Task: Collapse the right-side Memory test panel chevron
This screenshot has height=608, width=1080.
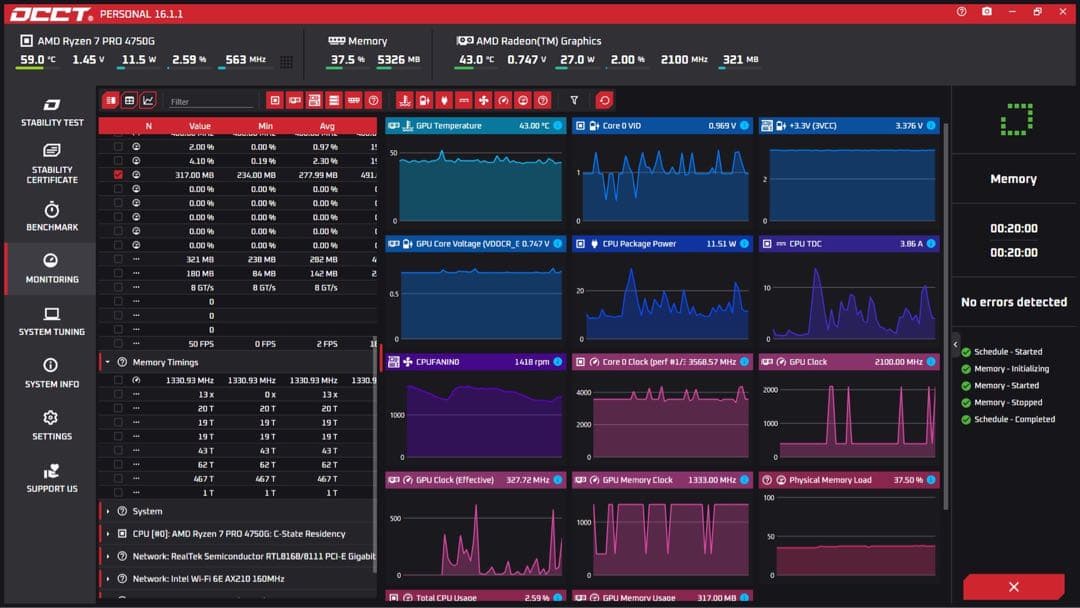Action: [x=955, y=344]
